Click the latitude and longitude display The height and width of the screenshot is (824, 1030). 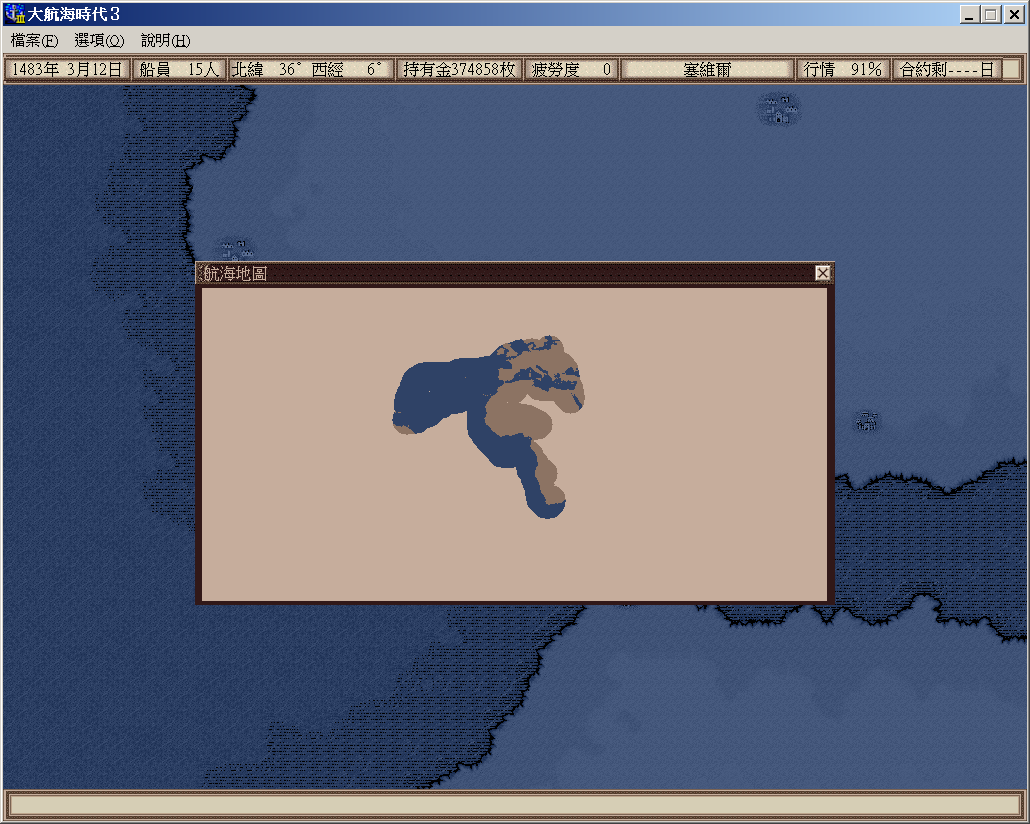click(x=310, y=69)
